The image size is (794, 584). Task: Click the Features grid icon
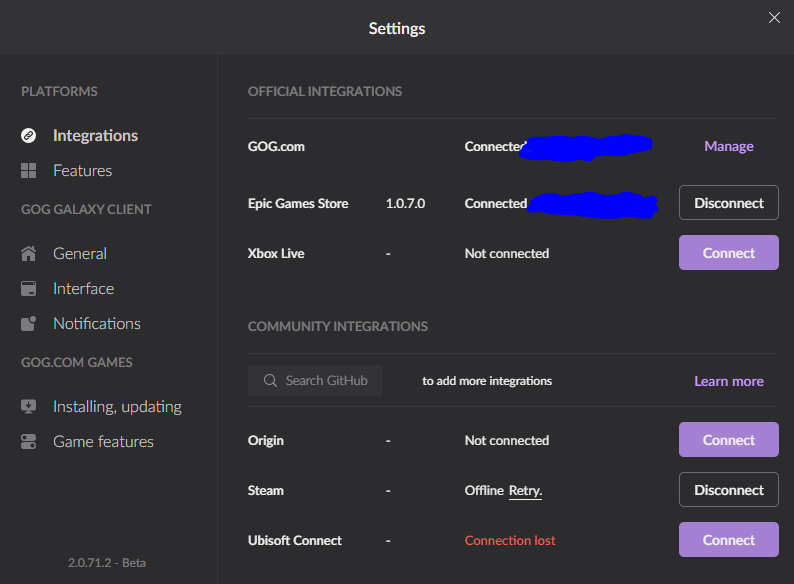pyautogui.click(x=28, y=171)
